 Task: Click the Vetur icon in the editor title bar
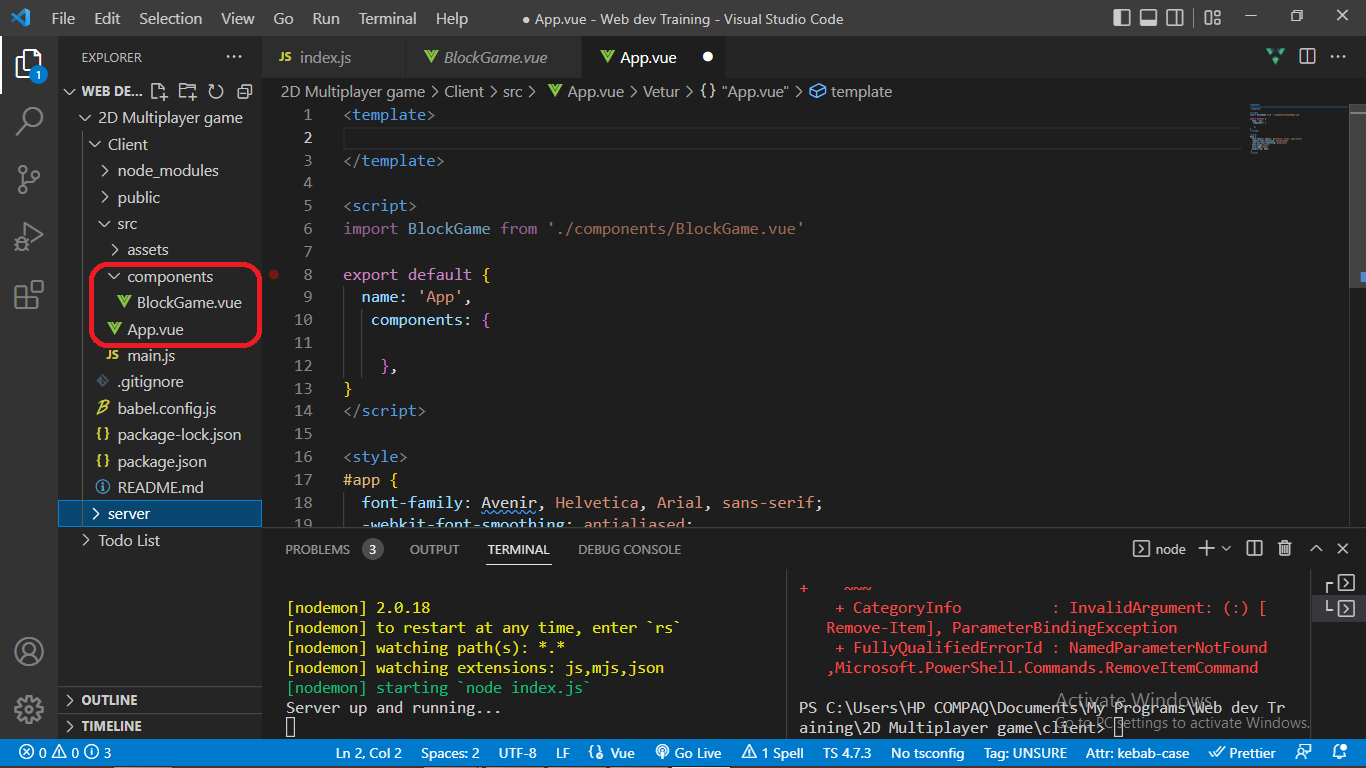pyautogui.click(x=1275, y=57)
